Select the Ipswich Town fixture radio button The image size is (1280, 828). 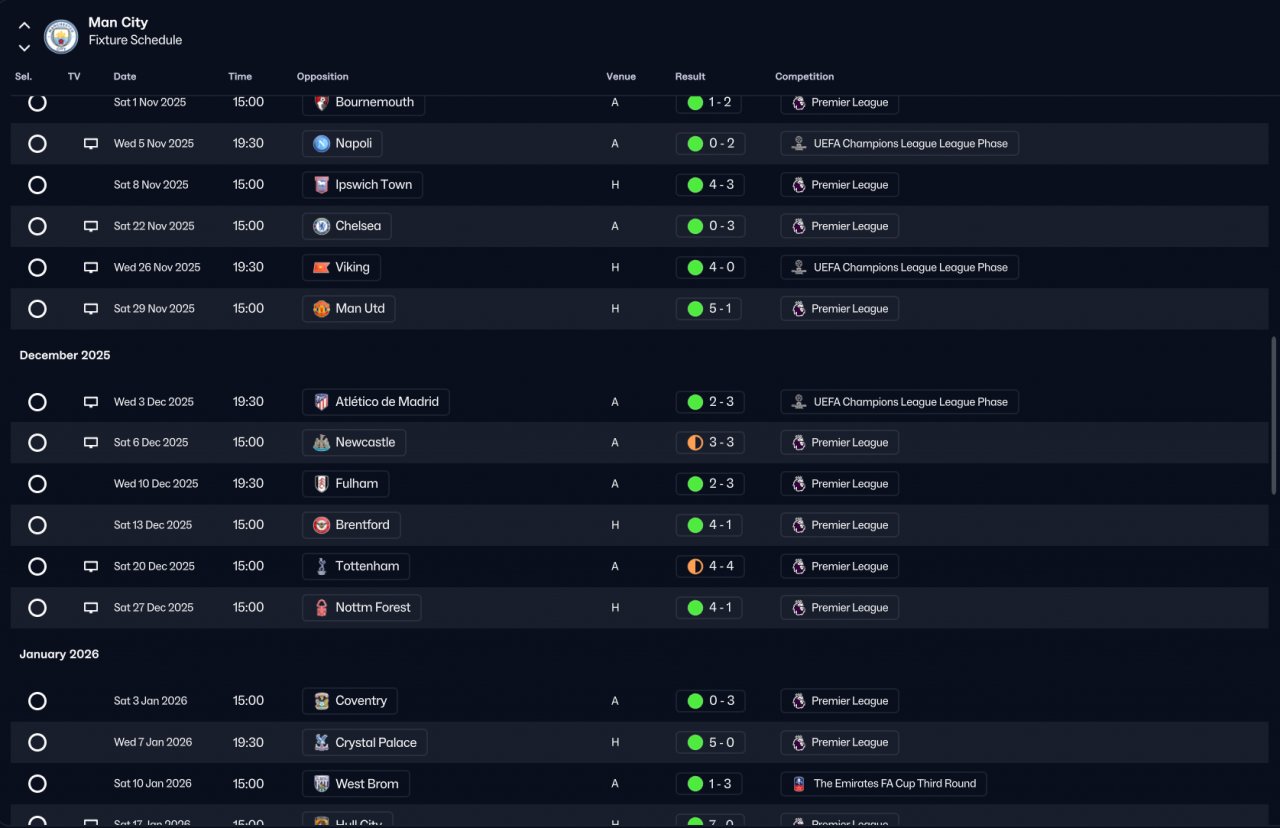tap(37, 185)
